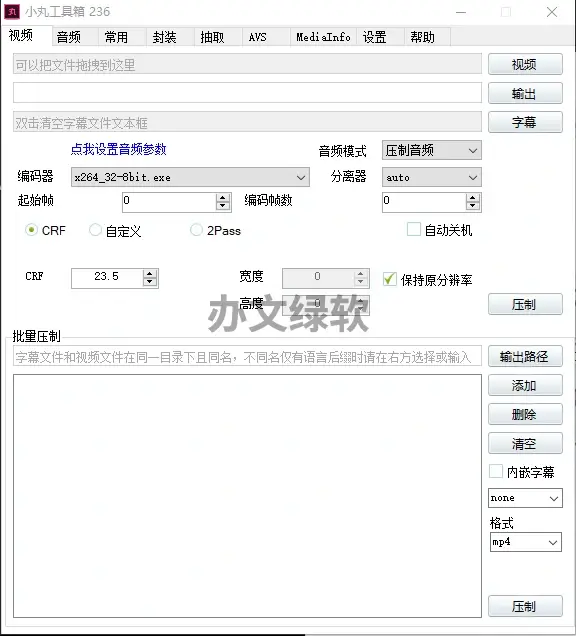
Task: Select the 自定义 radio button
Action: tap(95, 230)
